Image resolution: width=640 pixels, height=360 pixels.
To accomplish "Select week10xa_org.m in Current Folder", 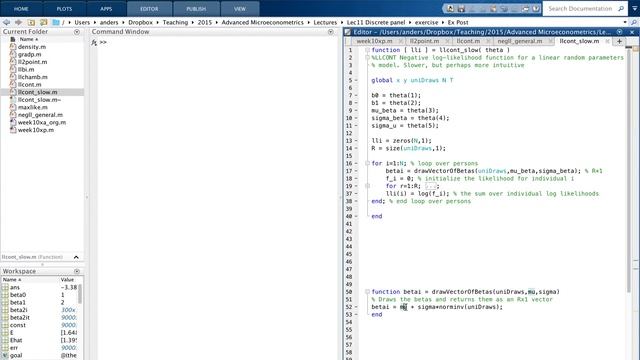I will tap(42, 122).
